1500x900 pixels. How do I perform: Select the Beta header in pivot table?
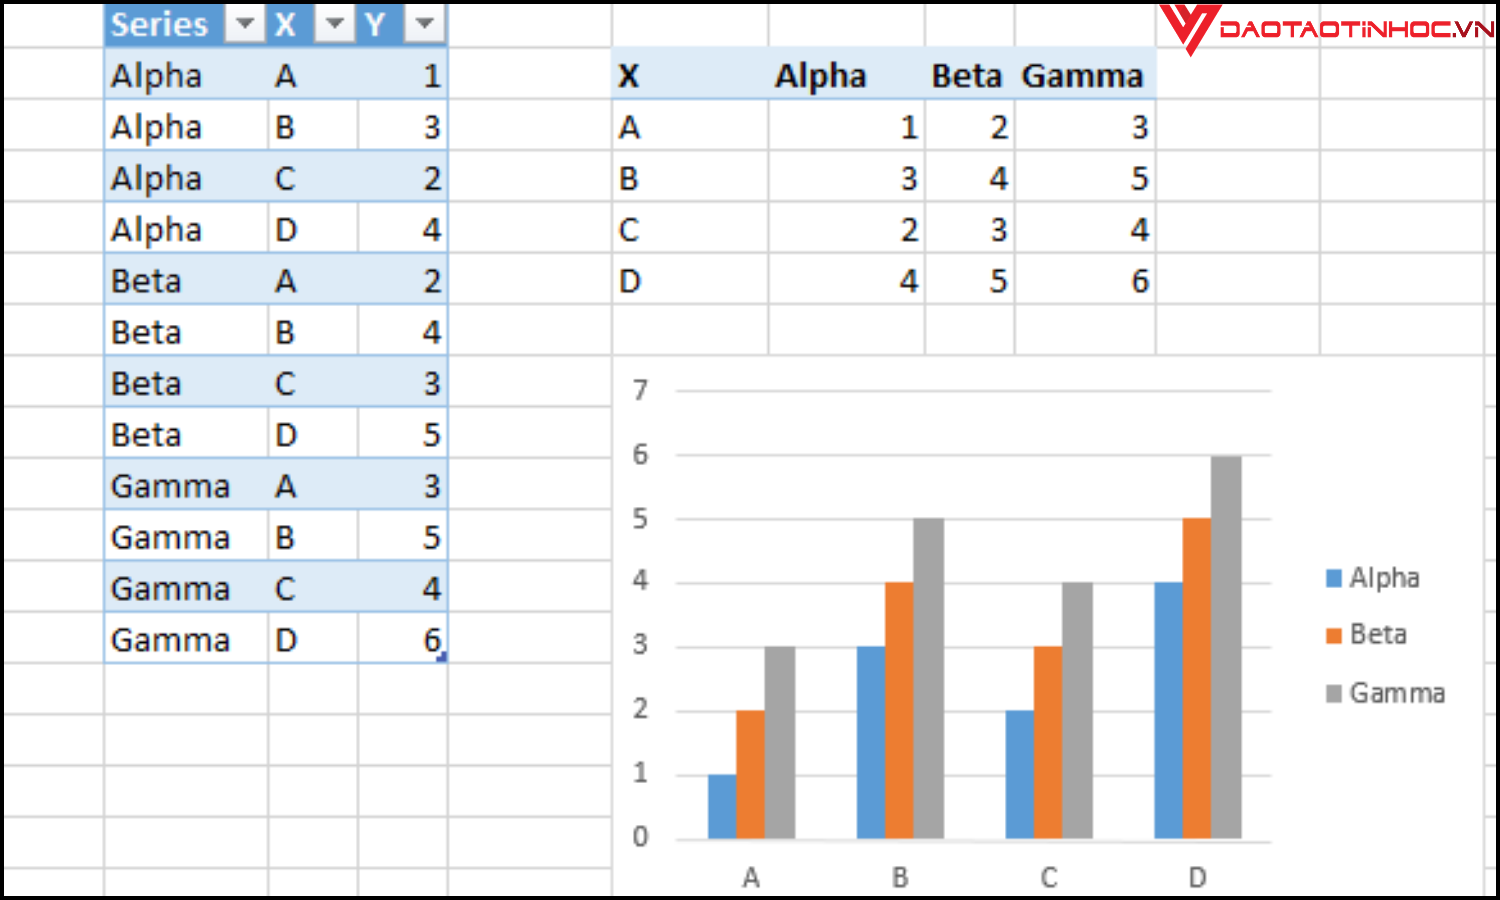point(966,76)
